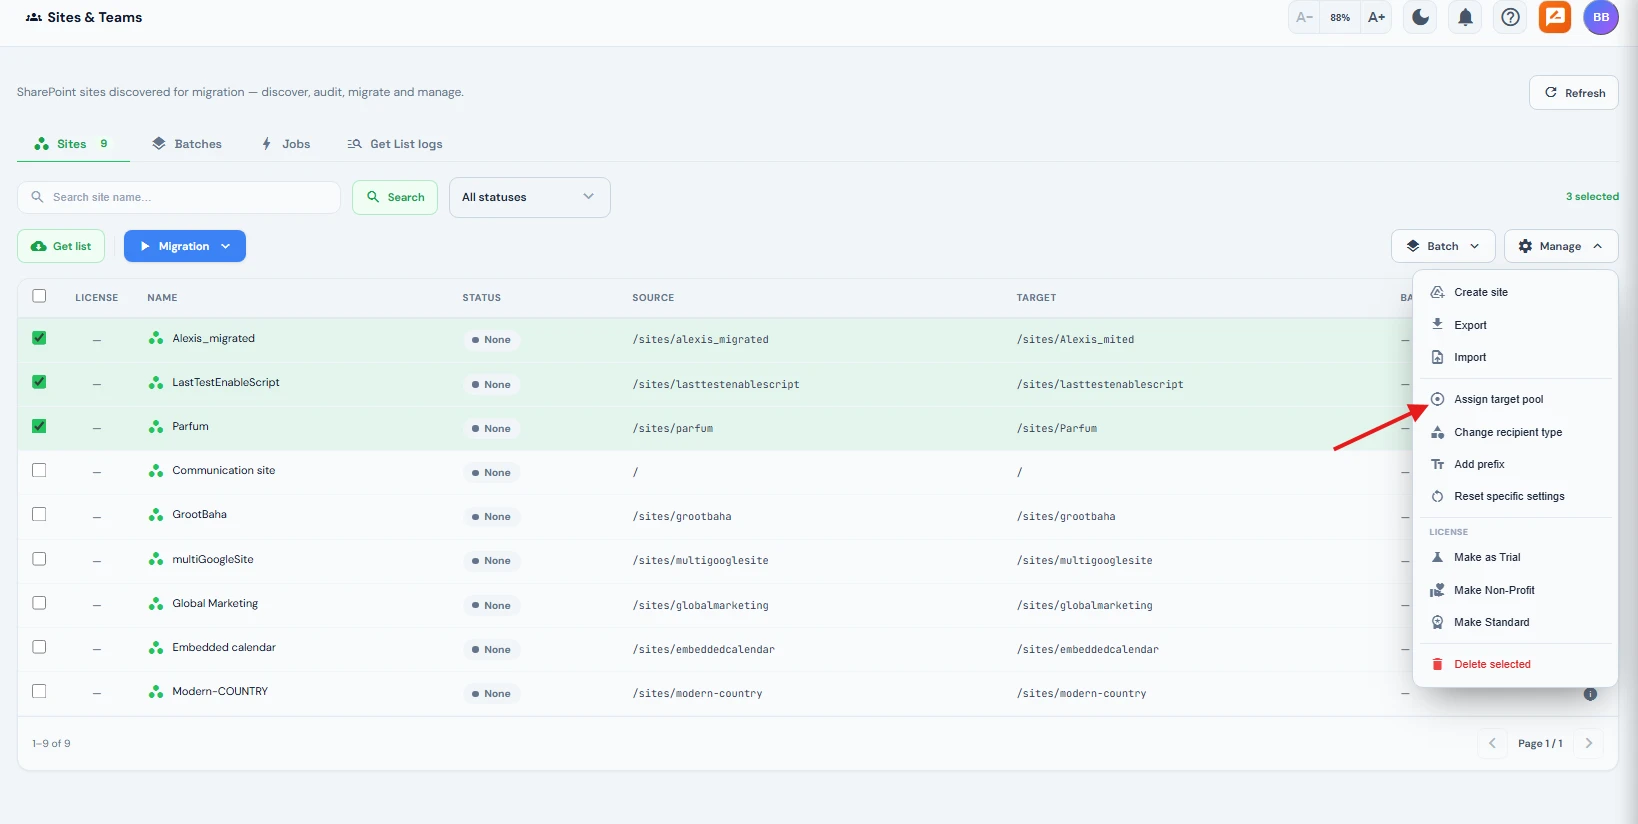The width and height of the screenshot is (1638, 824).
Task: Click site icon next to multiGoogleSite
Action: pos(156,560)
